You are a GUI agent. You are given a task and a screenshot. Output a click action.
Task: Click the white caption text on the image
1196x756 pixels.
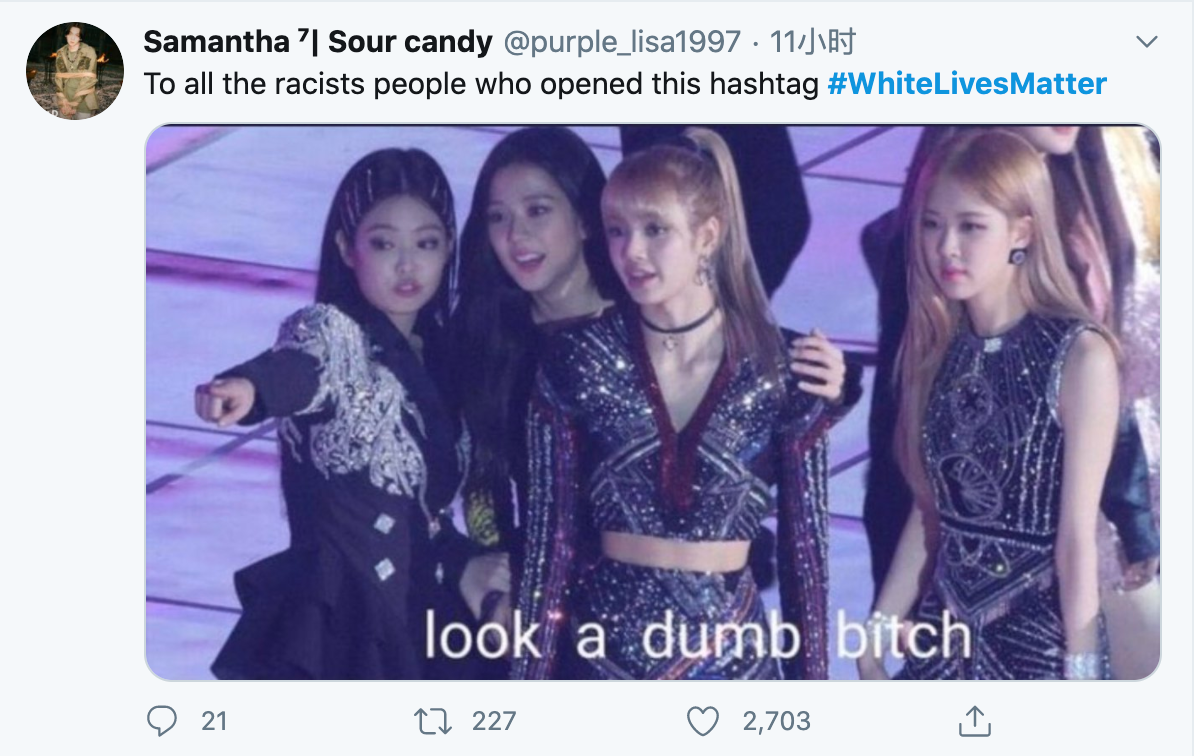tap(697, 636)
